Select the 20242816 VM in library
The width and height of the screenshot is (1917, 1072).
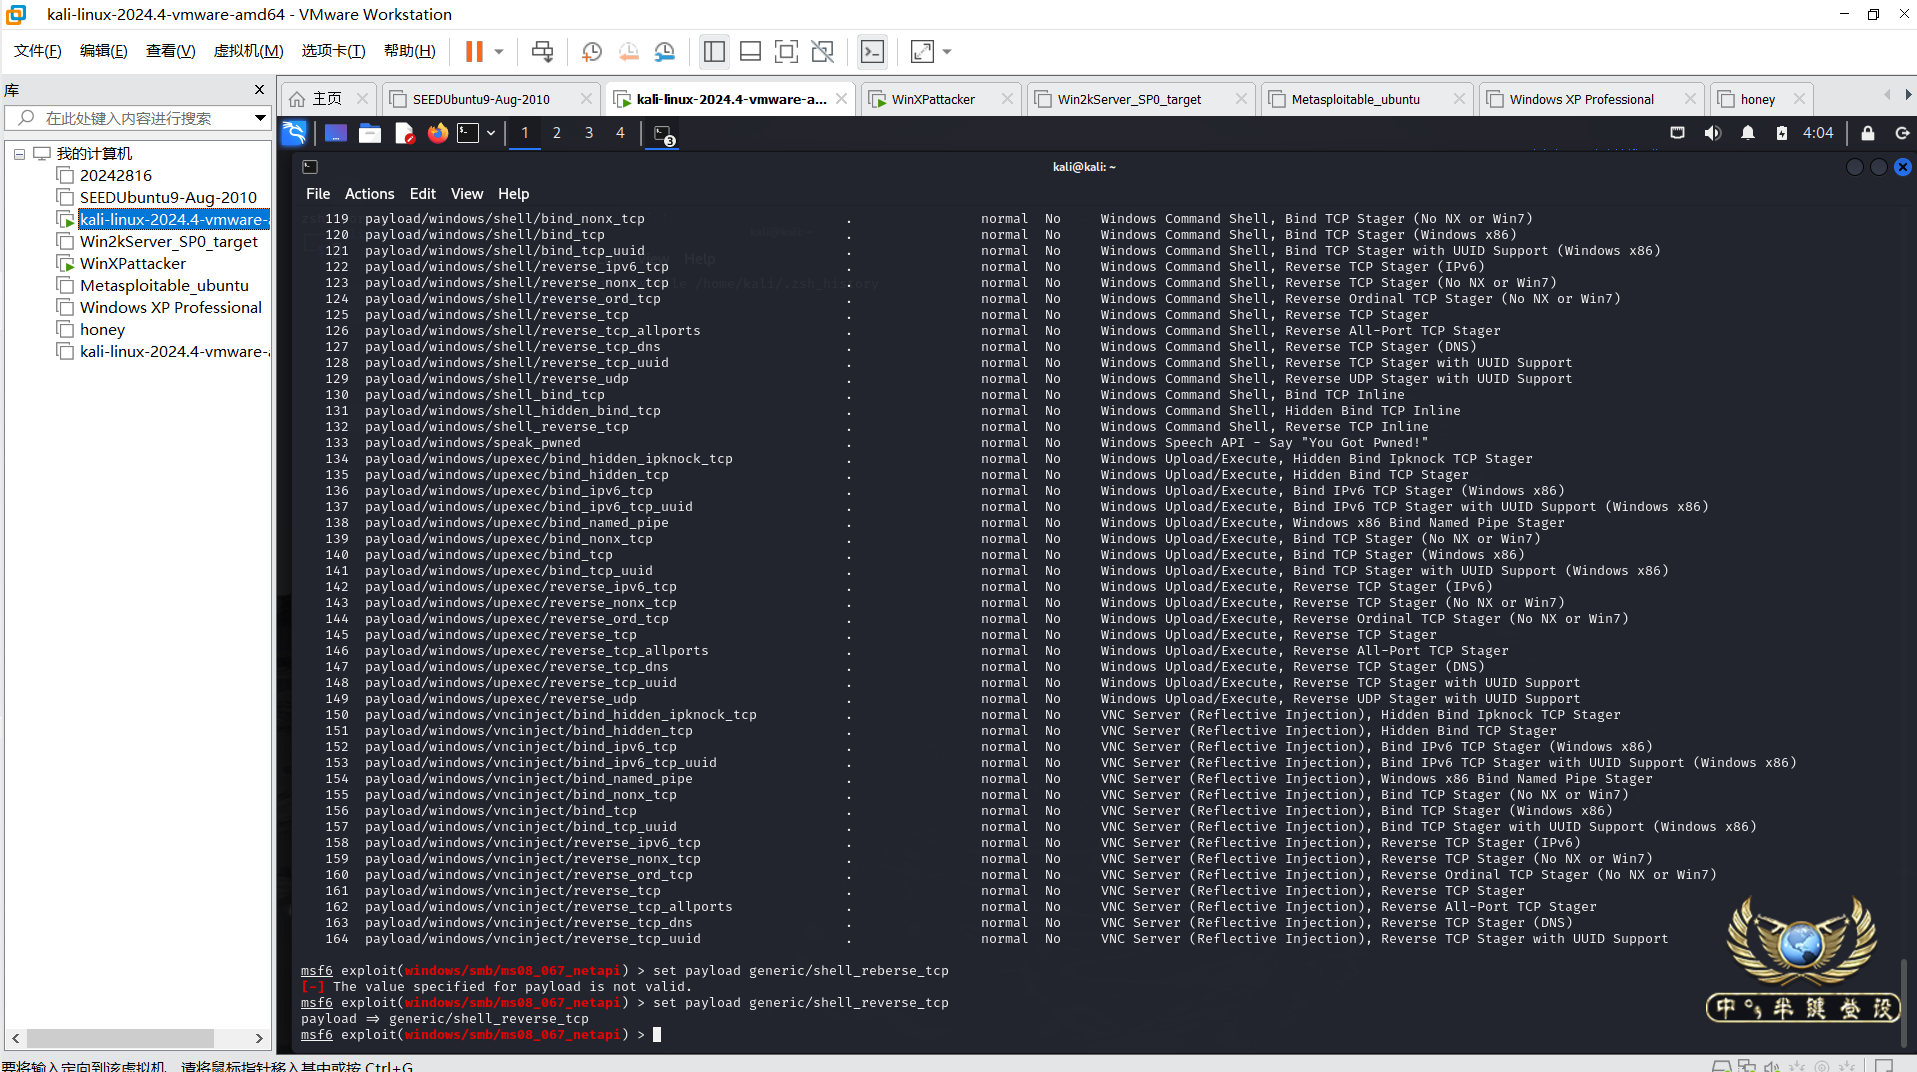point(116,175)
